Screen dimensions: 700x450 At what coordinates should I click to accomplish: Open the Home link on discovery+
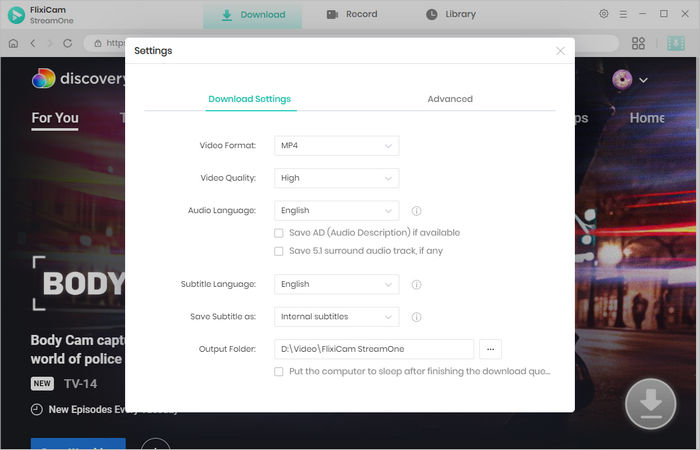click(647, 118)
